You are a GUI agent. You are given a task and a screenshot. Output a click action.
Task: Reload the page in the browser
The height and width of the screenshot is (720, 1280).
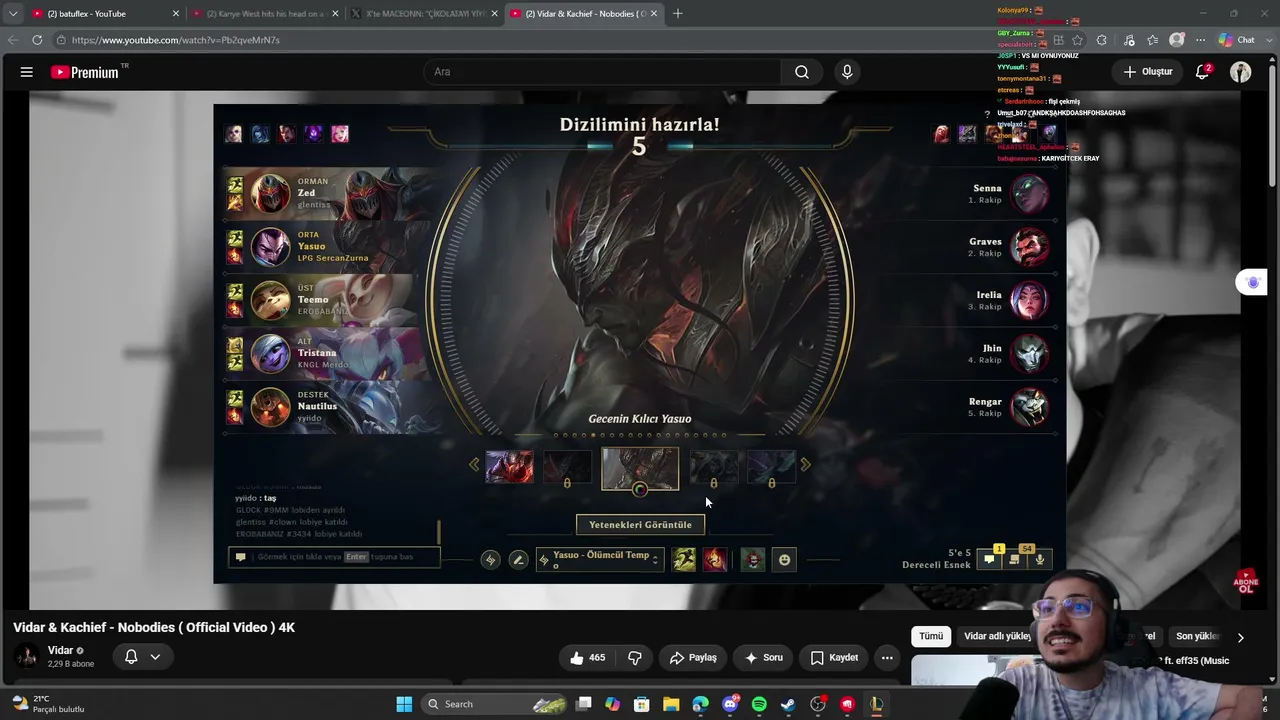point(37,40)
